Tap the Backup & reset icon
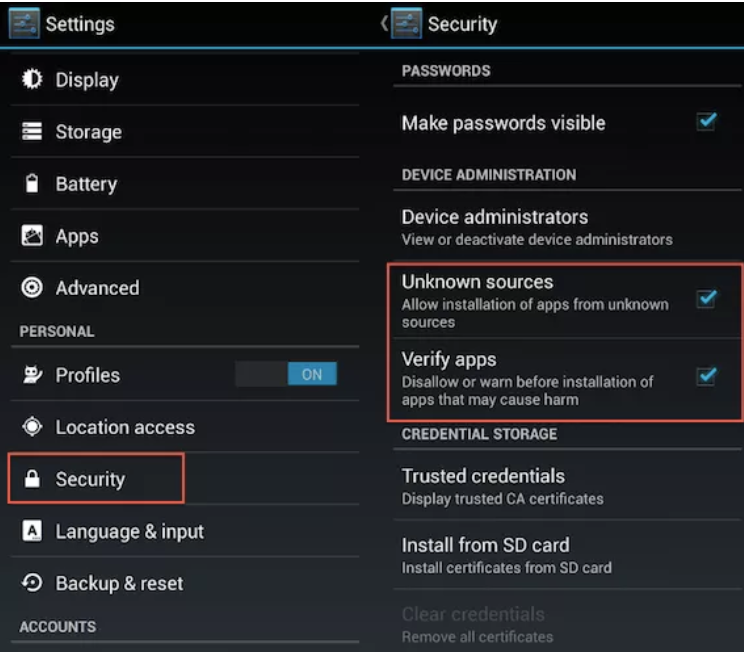The image size is (744, 652). (x=32, y=583)
